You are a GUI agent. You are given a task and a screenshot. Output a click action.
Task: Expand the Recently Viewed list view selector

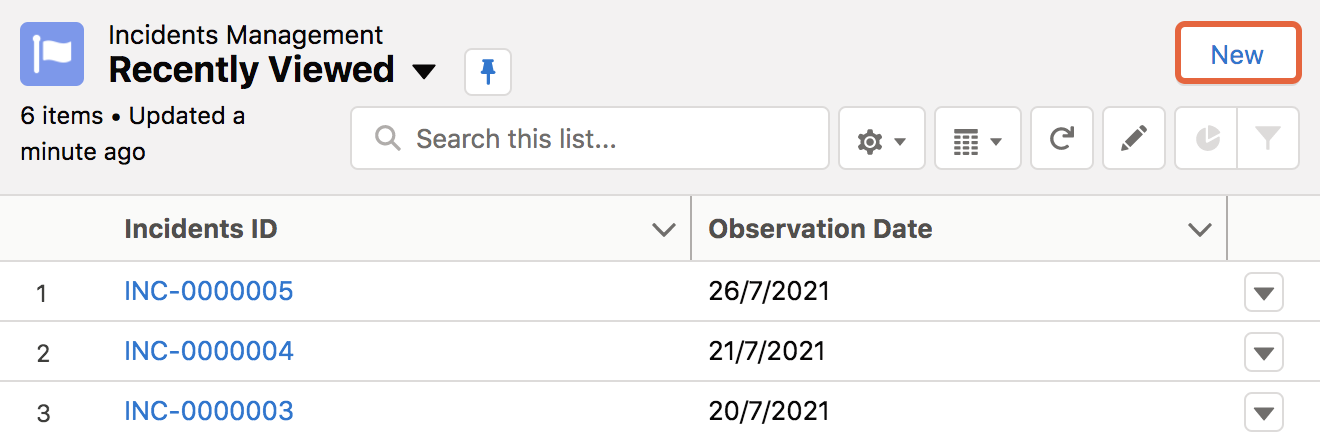pyautogui.click(x=424, y=71)
